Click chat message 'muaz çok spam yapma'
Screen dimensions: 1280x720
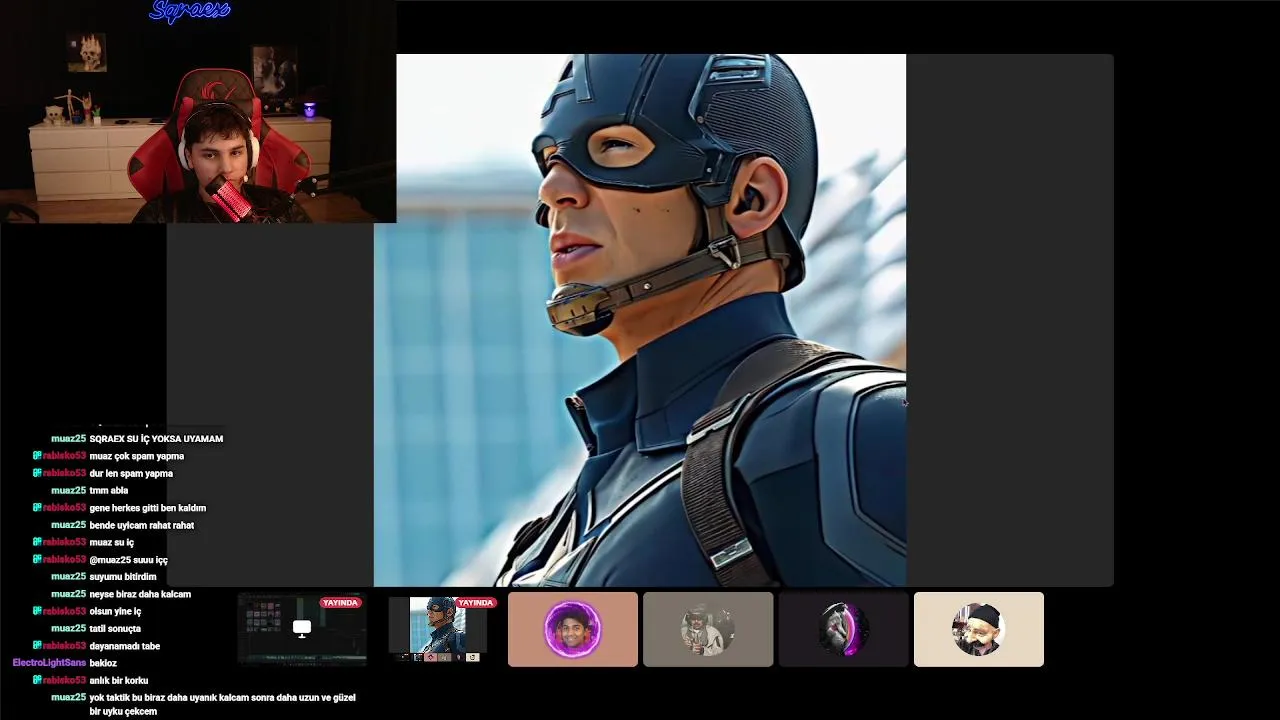tap(137, 456)
